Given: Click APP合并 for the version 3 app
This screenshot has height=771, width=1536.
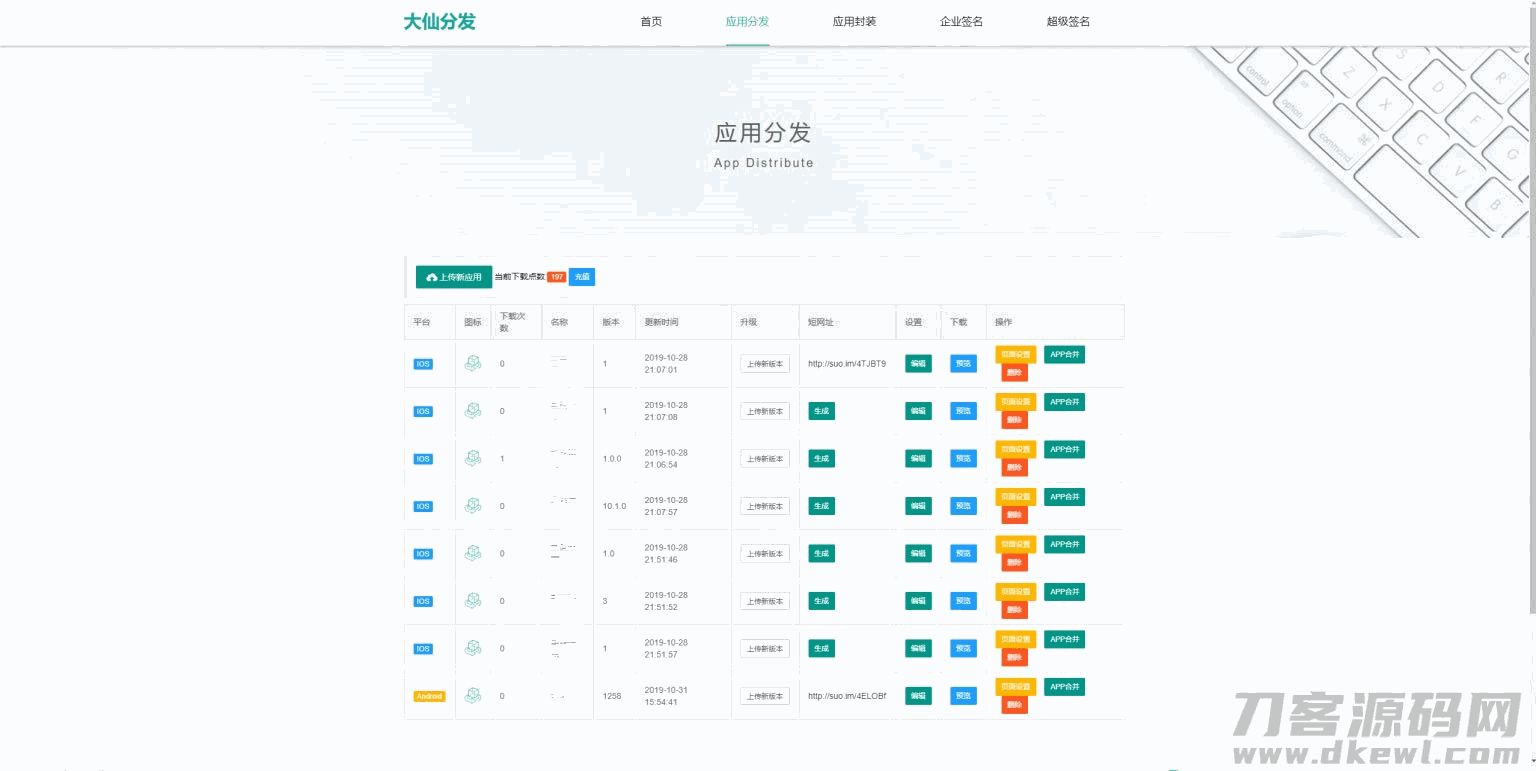Looking at the screenshot, I should (1064, 592).
